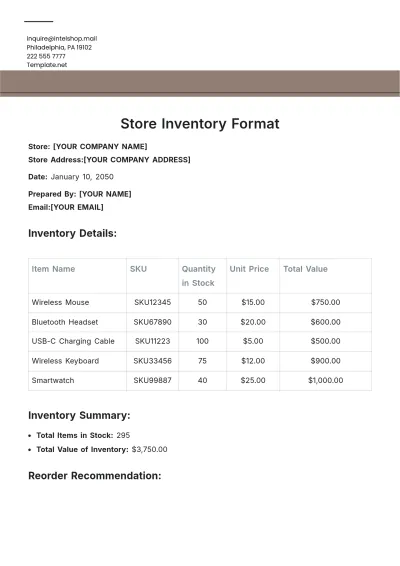Click the $20.00 unit price cell
The height and width of the screenshot is (566, 400).
click(x=253, y=322)
